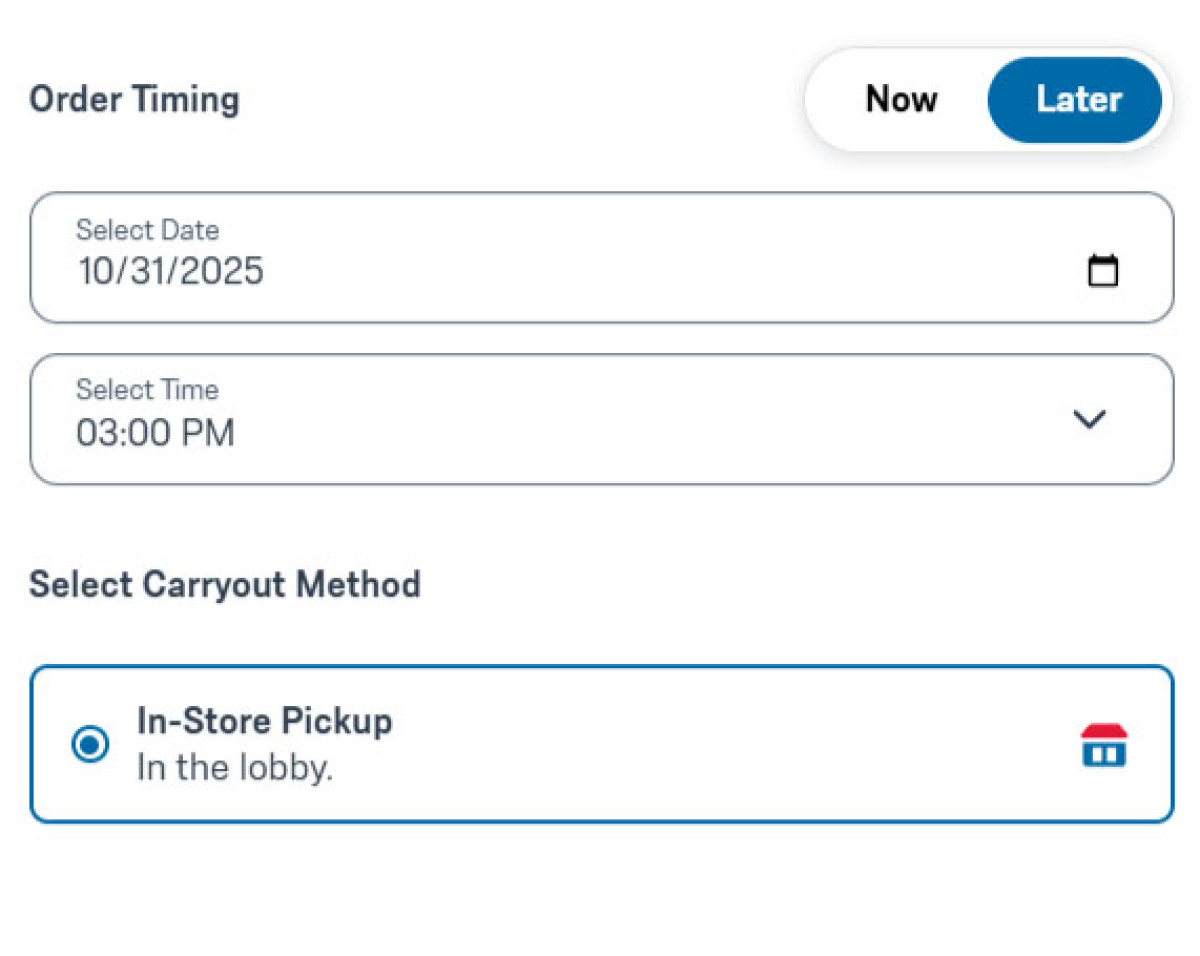This screenshot has width=1200, height=956.
Task: Click the "In the lobby." description
Action: tap(234, 769)
